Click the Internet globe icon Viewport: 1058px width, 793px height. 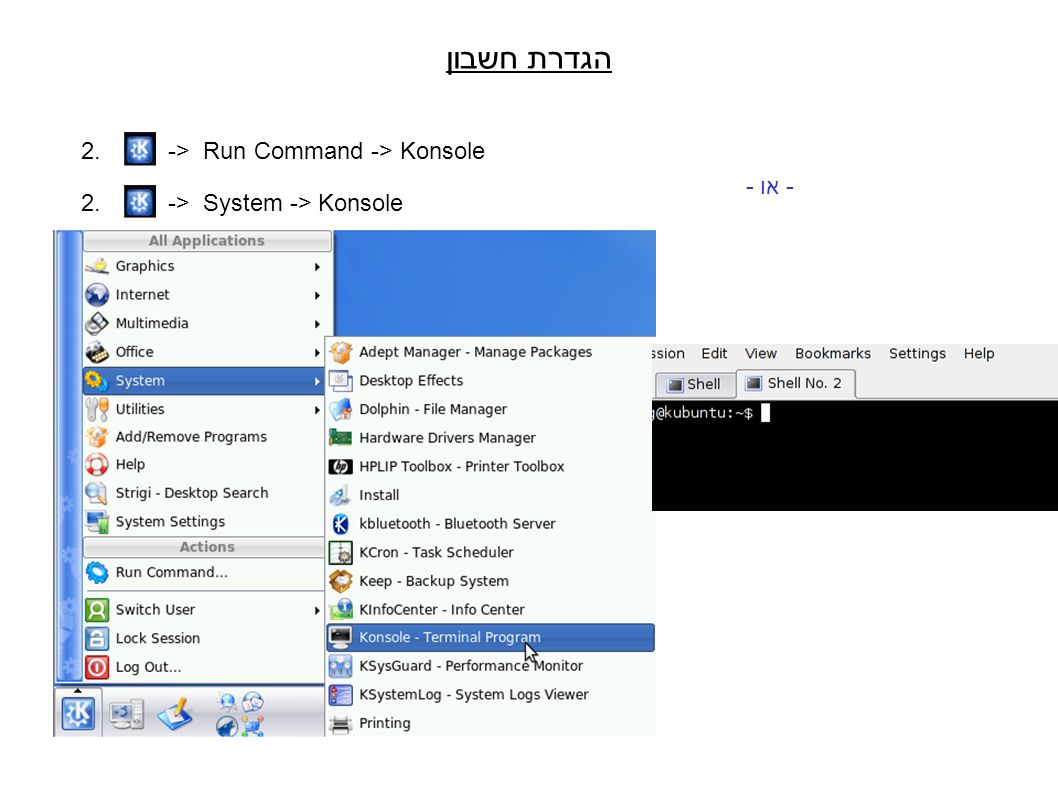tap(97, 295)
